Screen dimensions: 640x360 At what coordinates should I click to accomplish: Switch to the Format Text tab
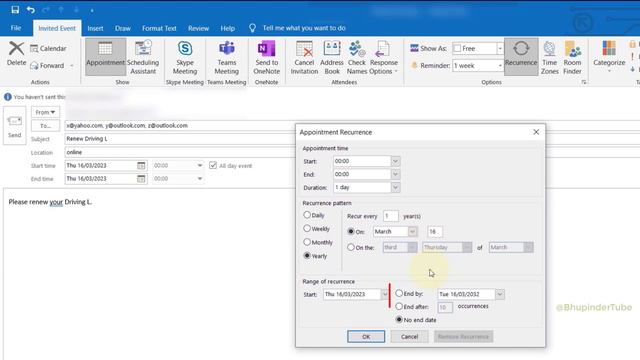coord(159,28)
